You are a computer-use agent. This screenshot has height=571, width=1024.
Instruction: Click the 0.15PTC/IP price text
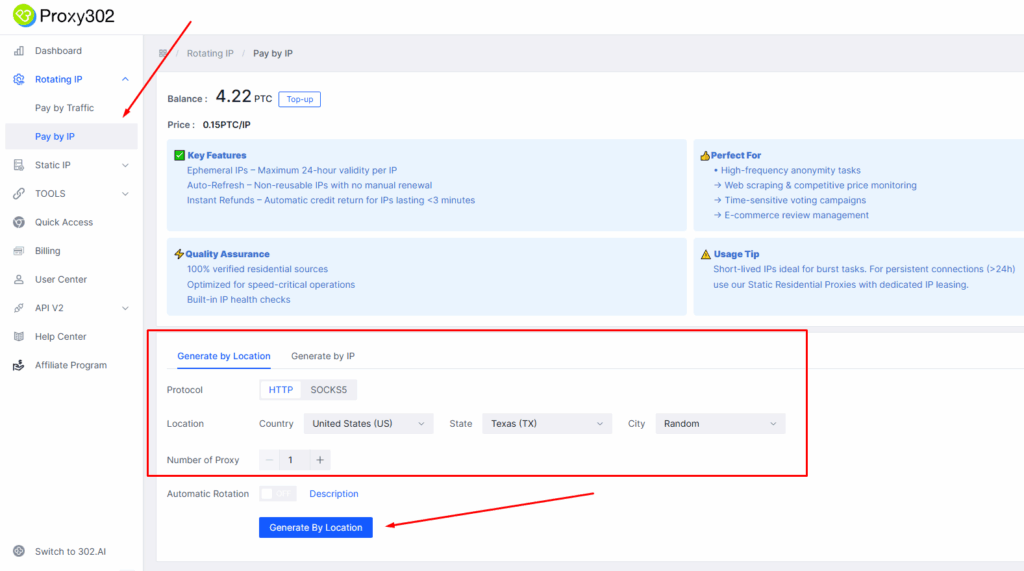click(227, 125)
